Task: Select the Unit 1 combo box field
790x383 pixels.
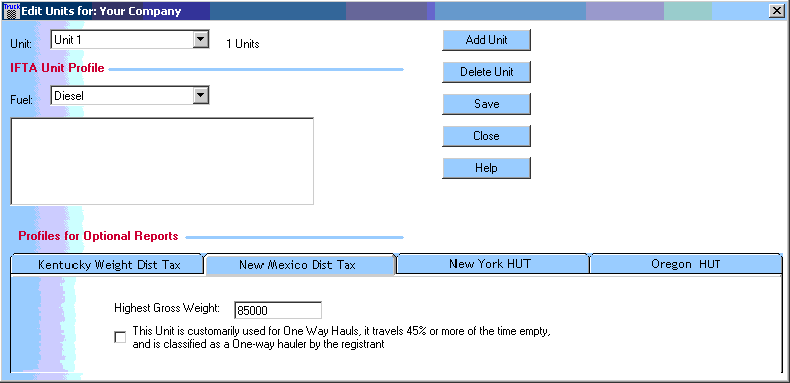Action: coord(130,40)
